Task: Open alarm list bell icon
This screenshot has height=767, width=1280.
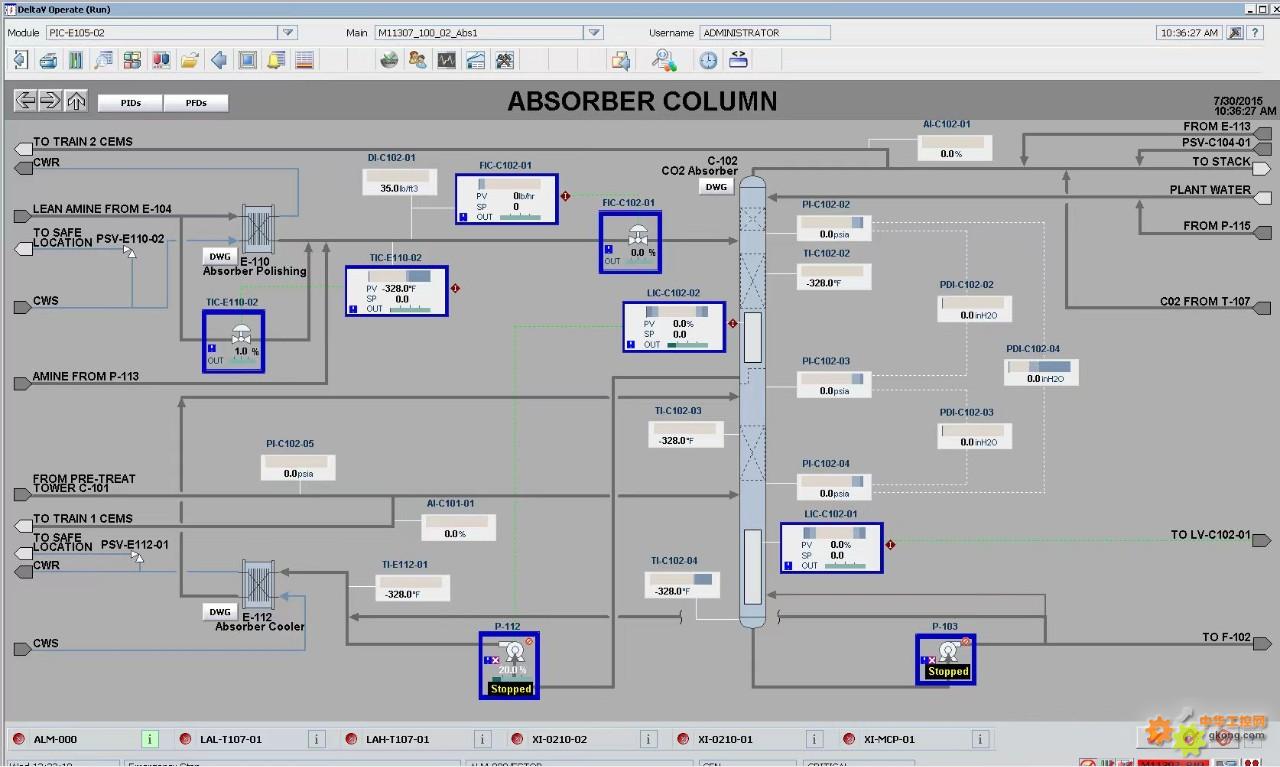Action: coord(275,60)
